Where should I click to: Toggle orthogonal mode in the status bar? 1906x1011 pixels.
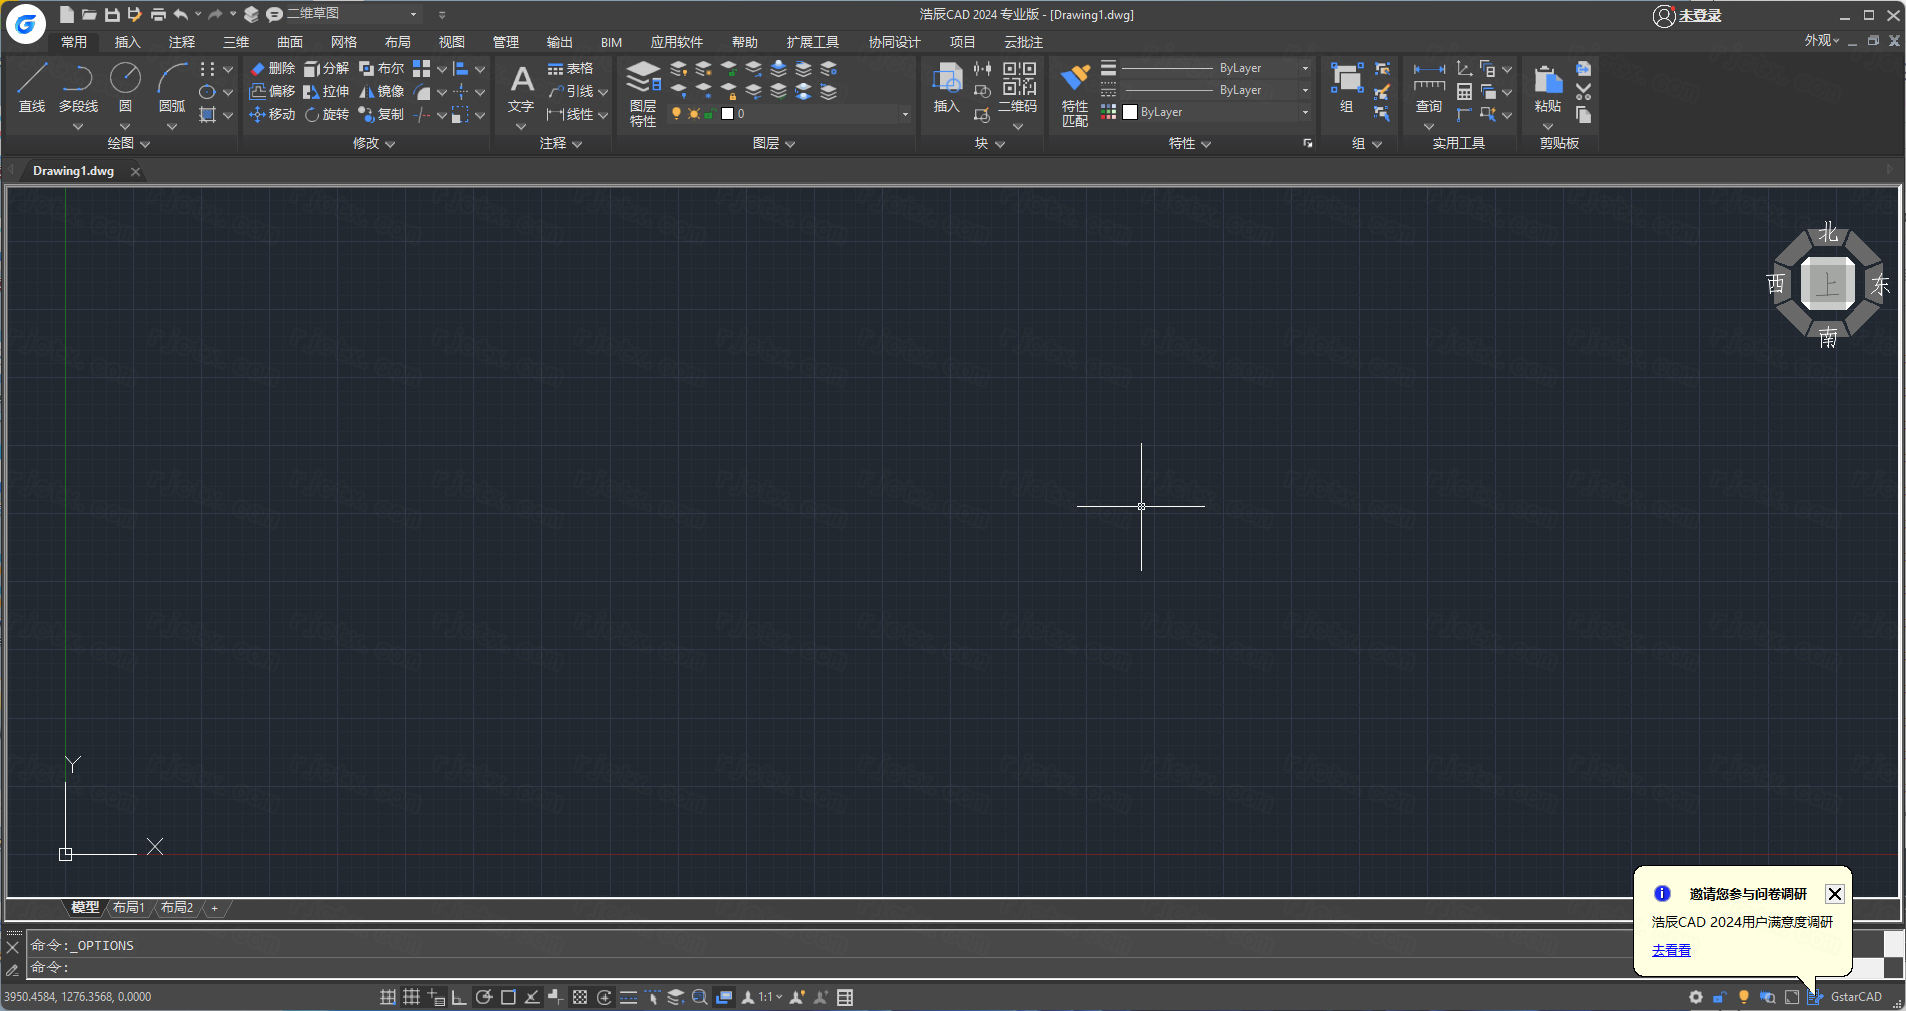pyautogui.click(x=459, y=997)
